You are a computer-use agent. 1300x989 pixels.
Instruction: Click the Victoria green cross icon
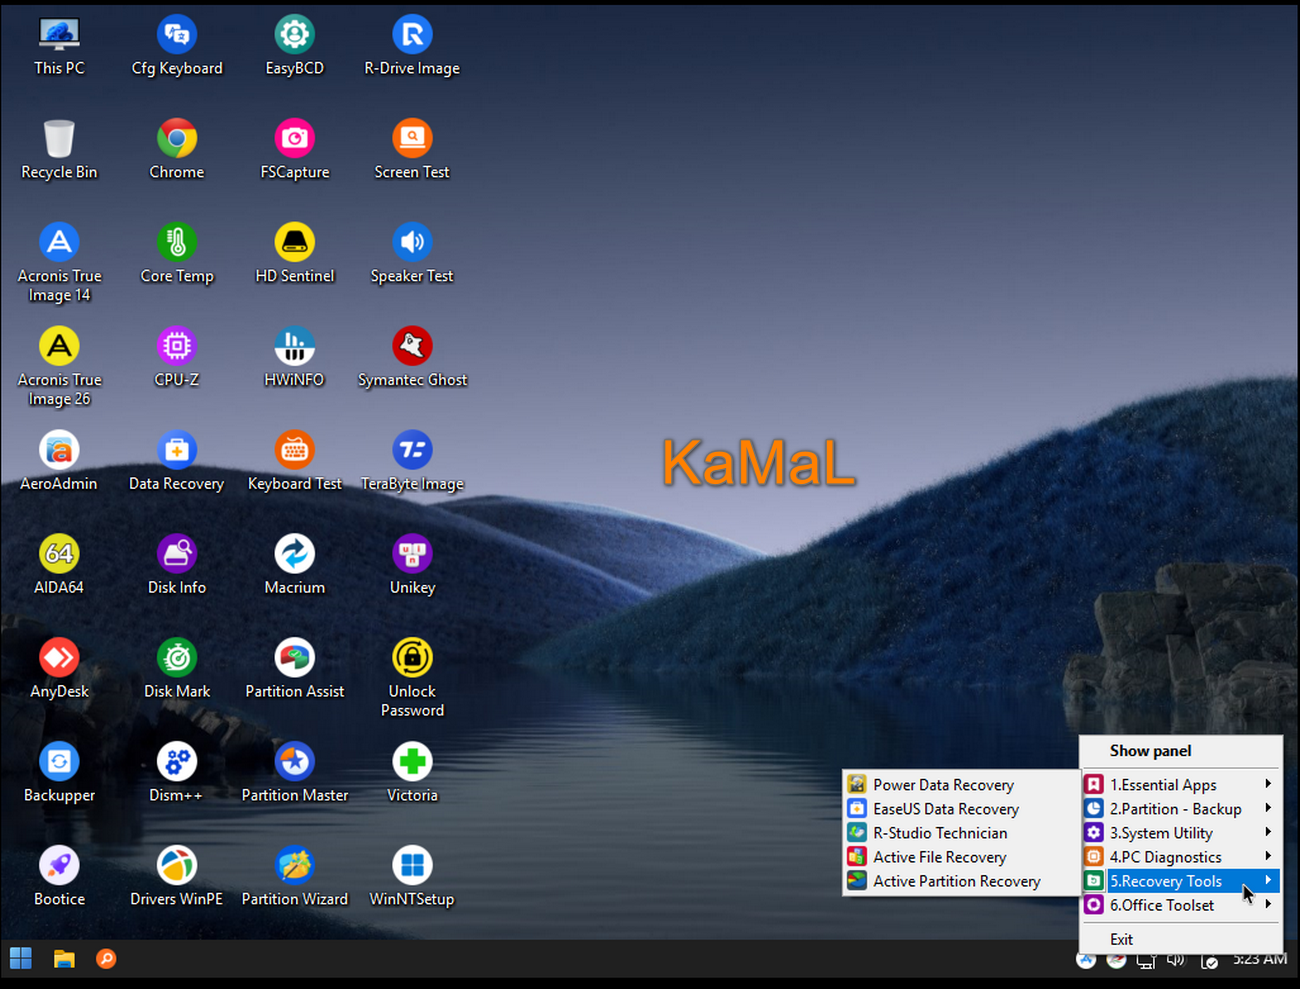point(412,774)
